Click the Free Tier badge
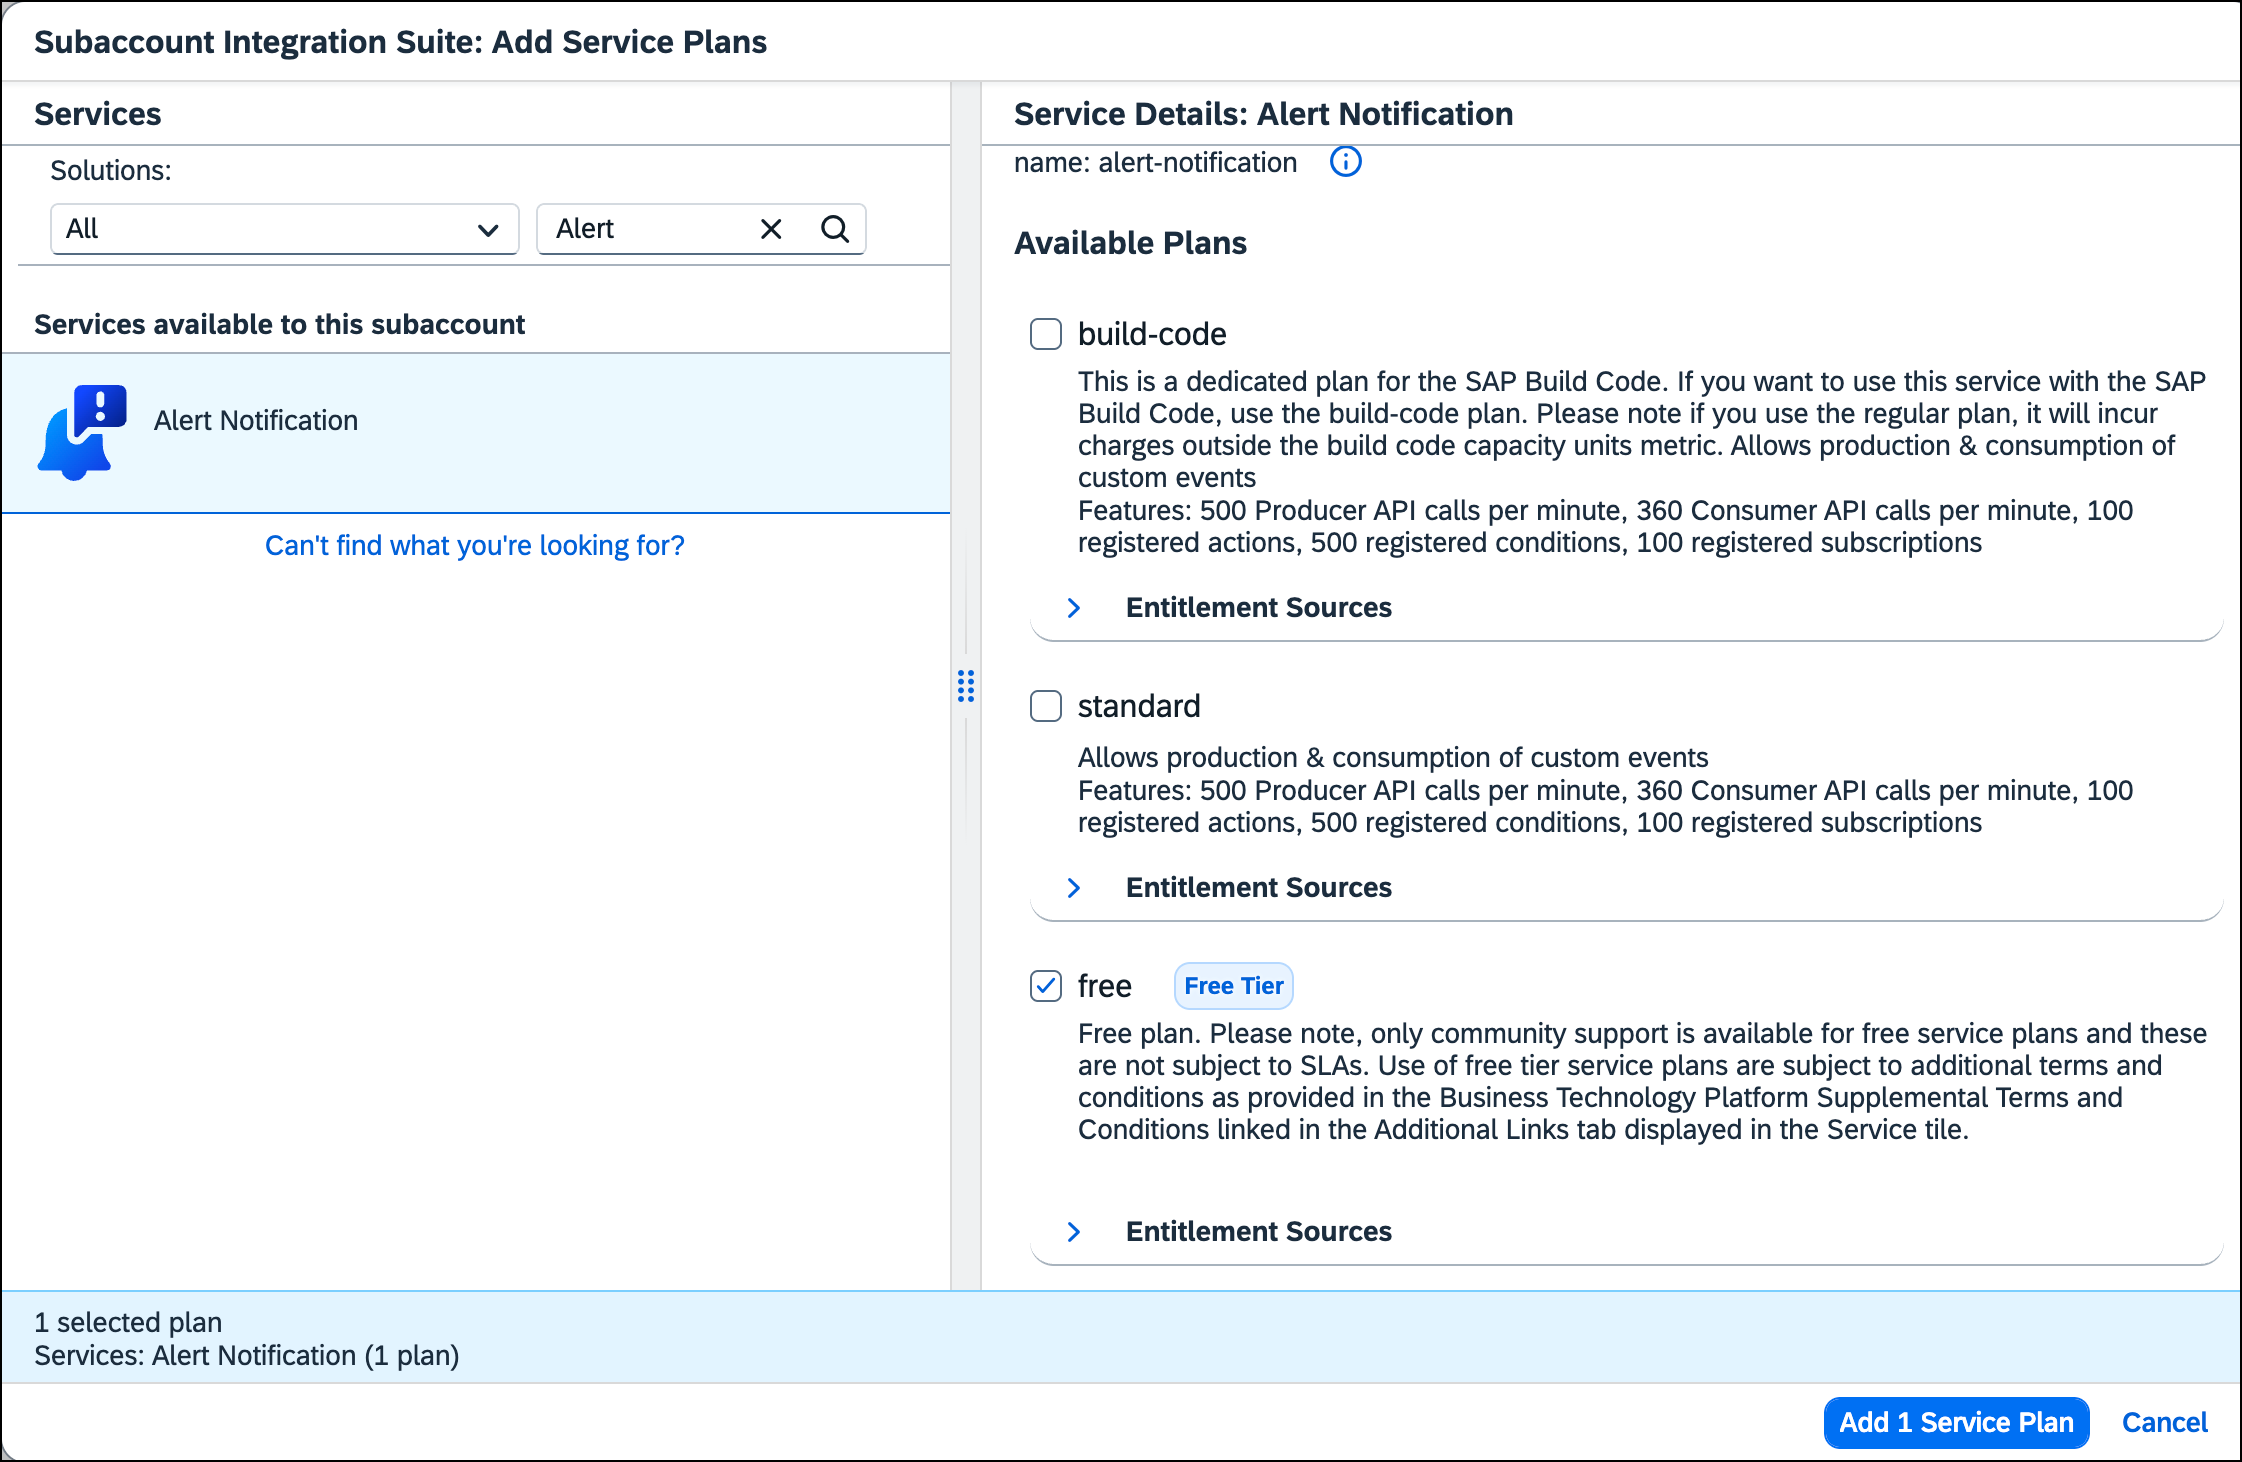2242x1462 pixels. [1233, 986]
